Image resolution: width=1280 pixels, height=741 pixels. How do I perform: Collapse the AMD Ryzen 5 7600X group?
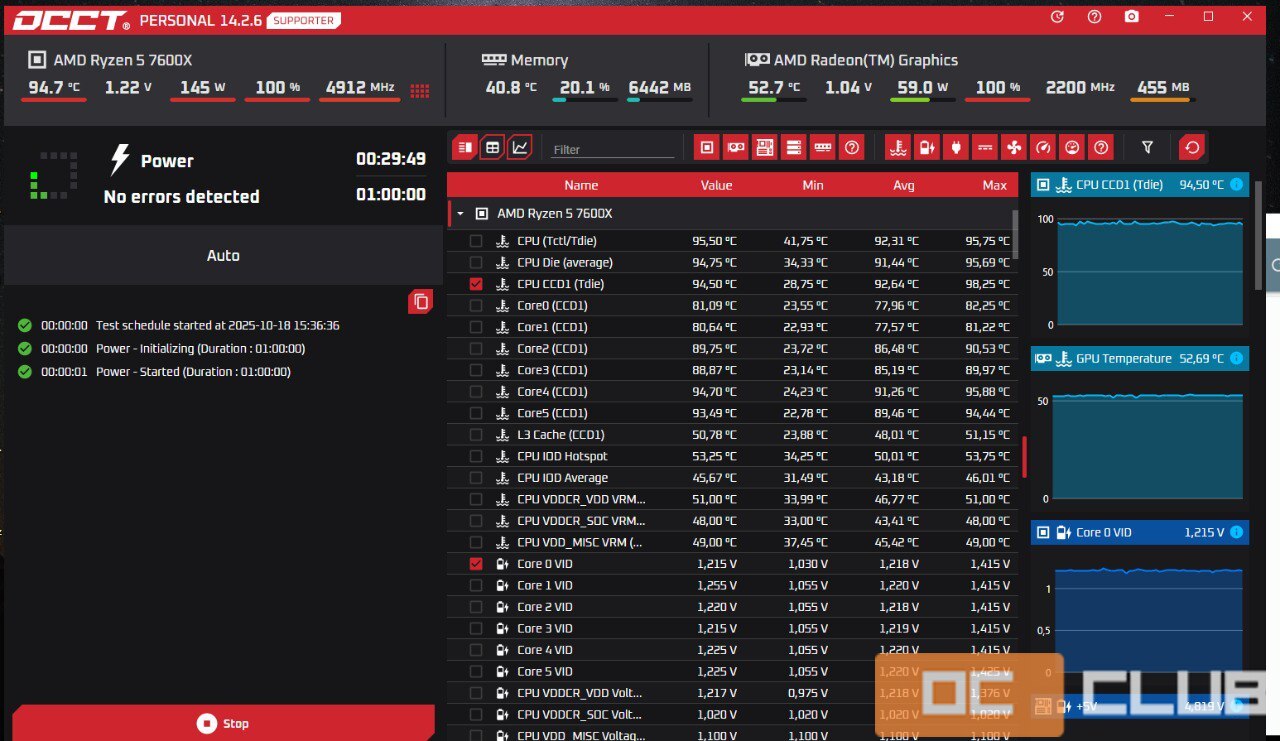tap(459, 212)
